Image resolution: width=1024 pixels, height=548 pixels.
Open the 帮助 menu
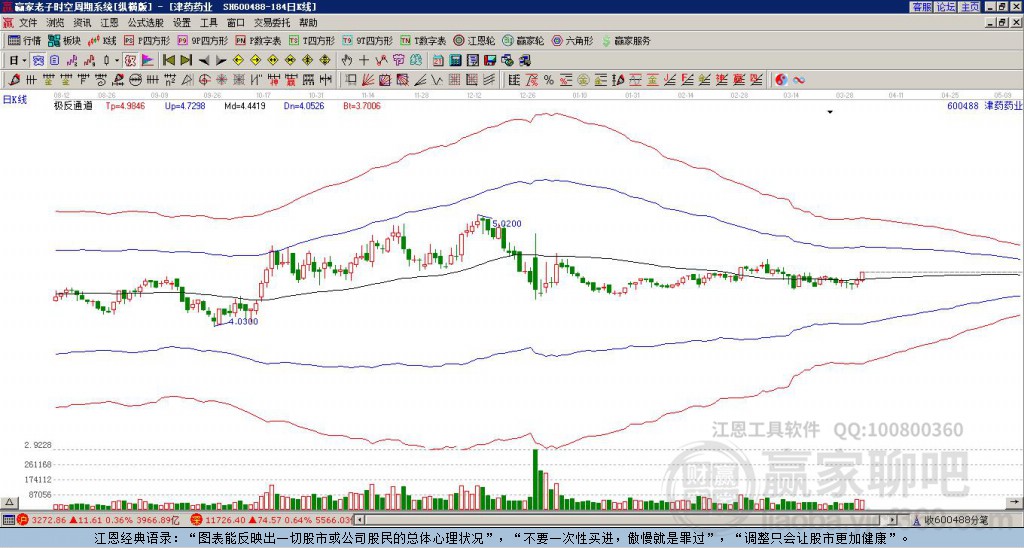click(308, 23)
